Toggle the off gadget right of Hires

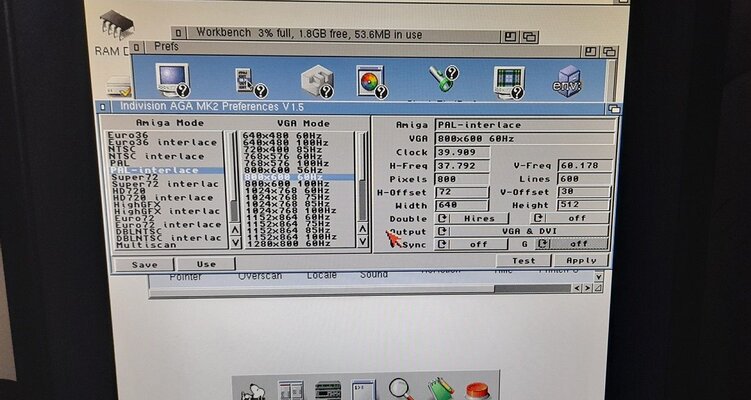[x=570, y=217]
